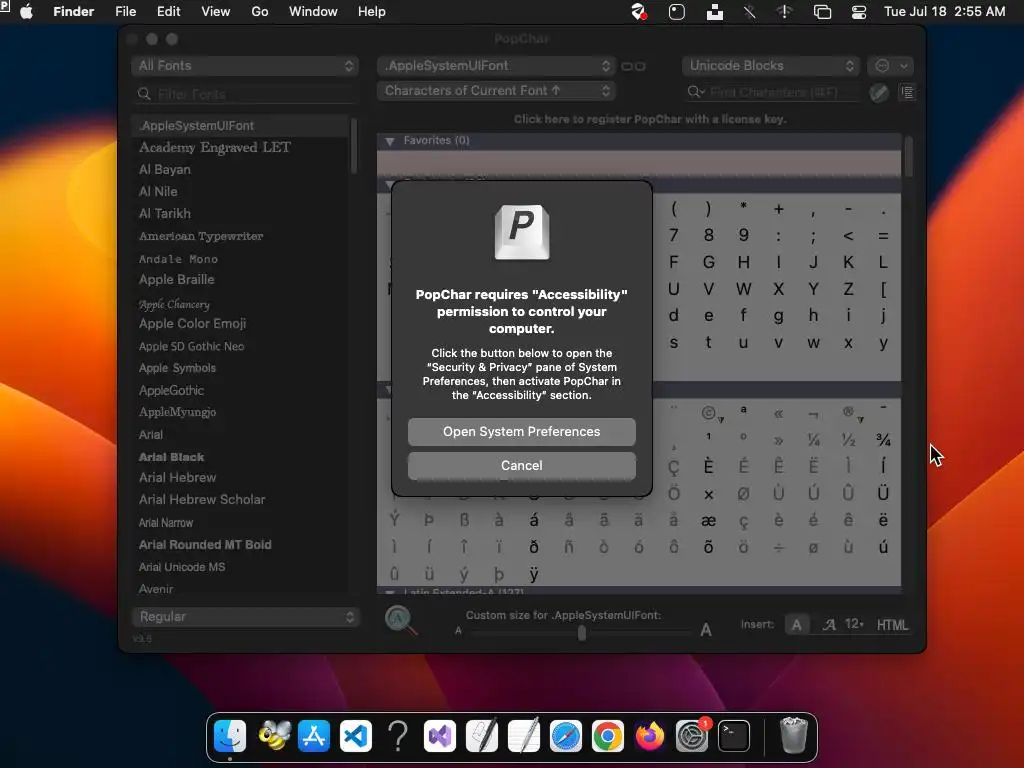Open the View menu

point(216,12)
